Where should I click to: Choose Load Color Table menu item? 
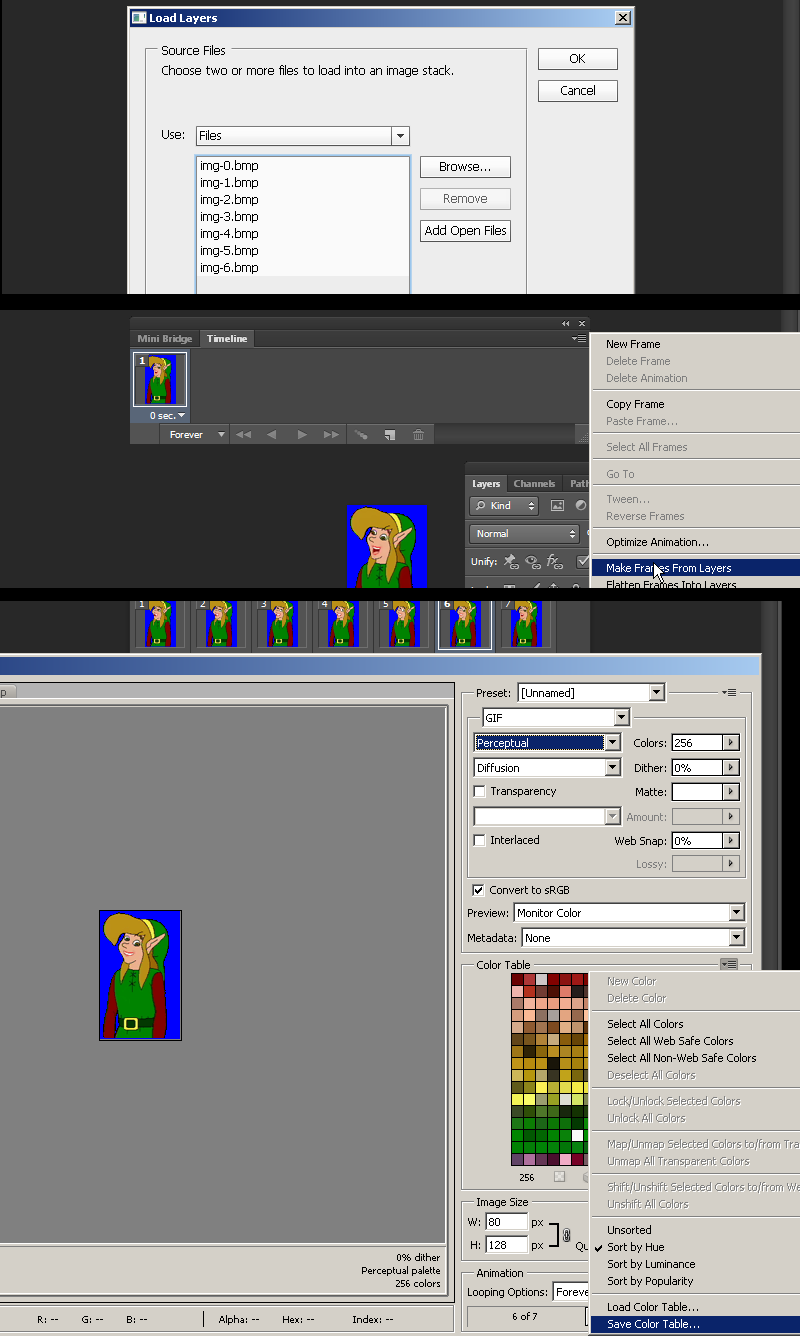pyautogui.click(x=653, y=1307)
